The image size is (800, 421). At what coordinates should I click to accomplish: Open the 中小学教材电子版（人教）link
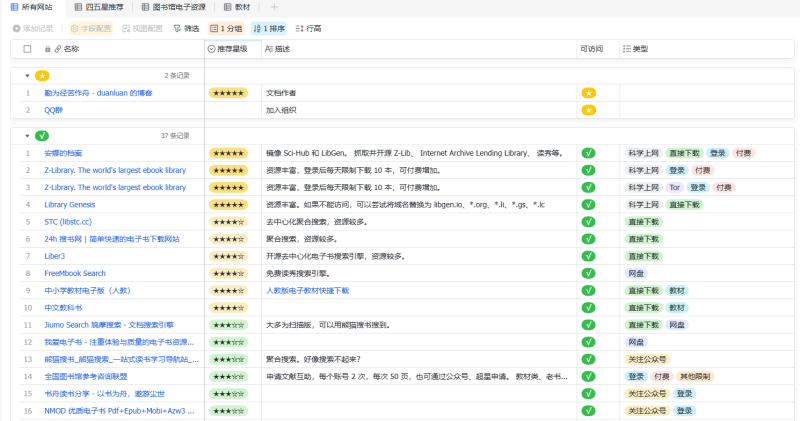click(87, 290)
